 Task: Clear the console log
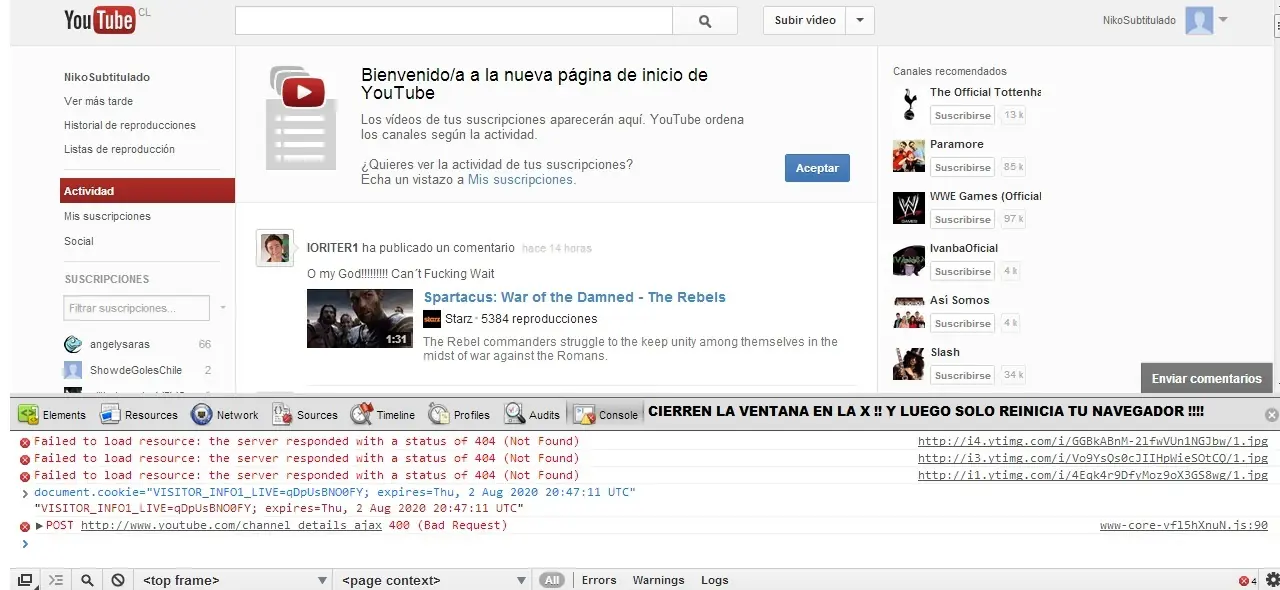coord(118,580)
